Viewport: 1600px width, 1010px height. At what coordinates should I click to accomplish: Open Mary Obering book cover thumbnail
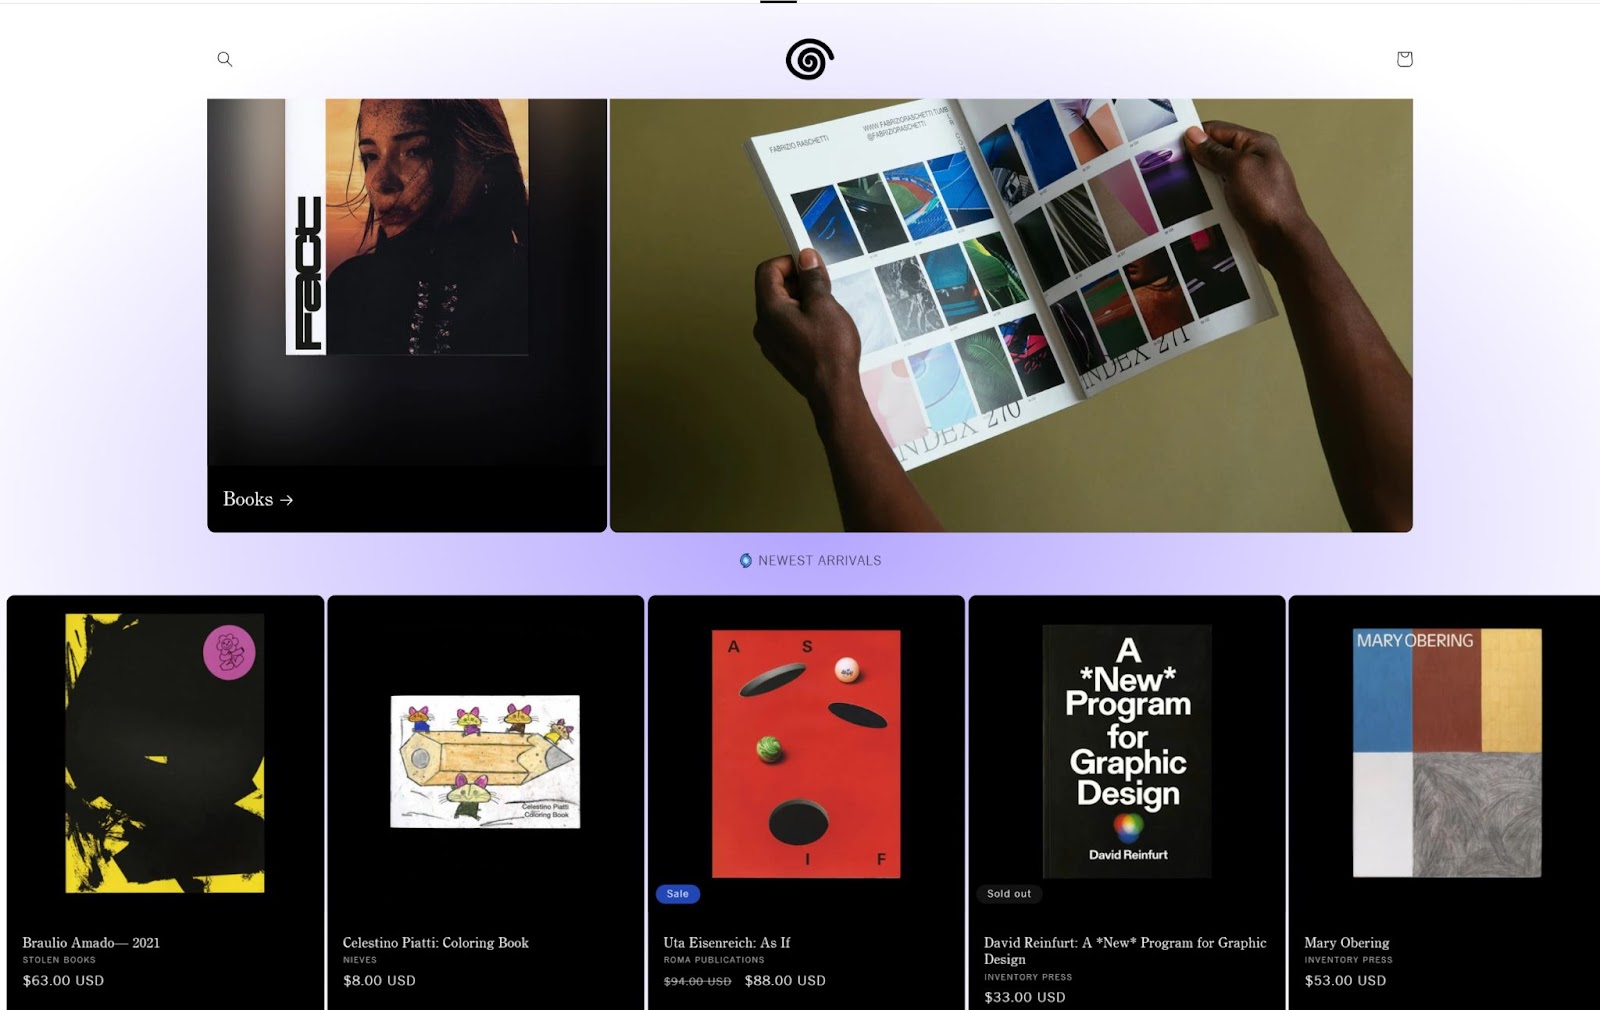(x=1447, y=753)
